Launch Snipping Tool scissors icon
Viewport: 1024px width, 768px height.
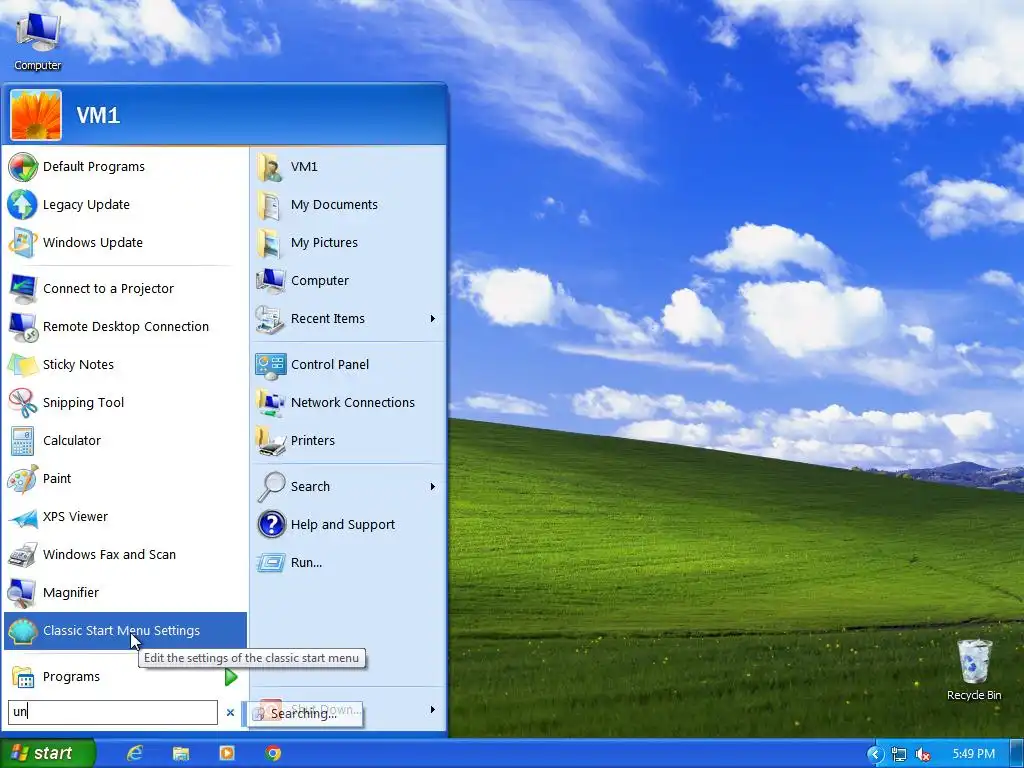pos(23,402)
